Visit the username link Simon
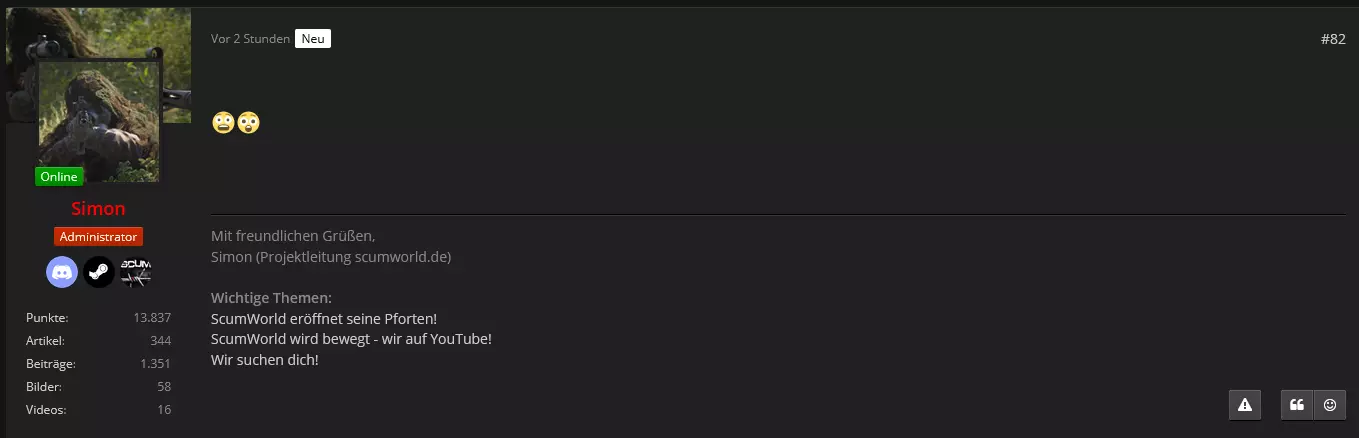The image size is (1359, 438). click(98, 209)
